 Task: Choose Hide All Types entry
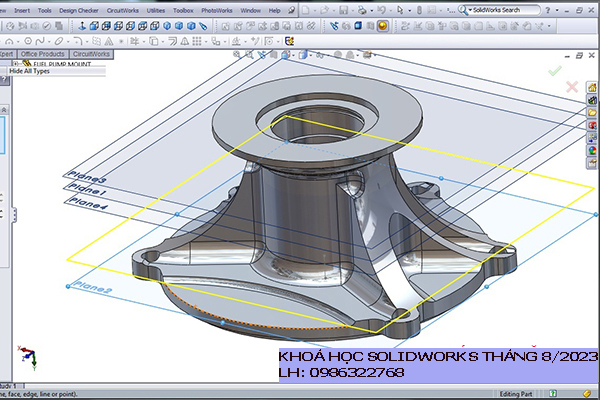click(x=57, y=71)
